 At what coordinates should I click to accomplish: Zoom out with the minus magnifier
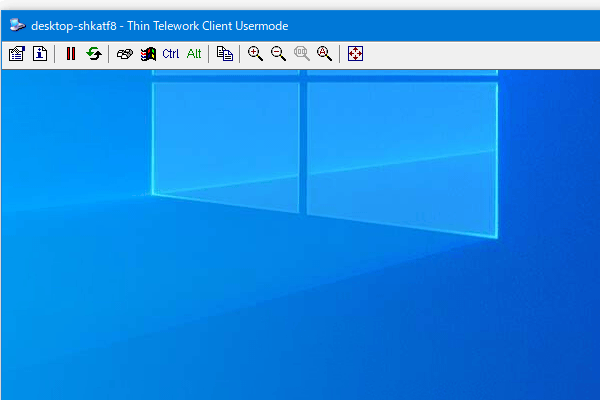tap(278, 54)
